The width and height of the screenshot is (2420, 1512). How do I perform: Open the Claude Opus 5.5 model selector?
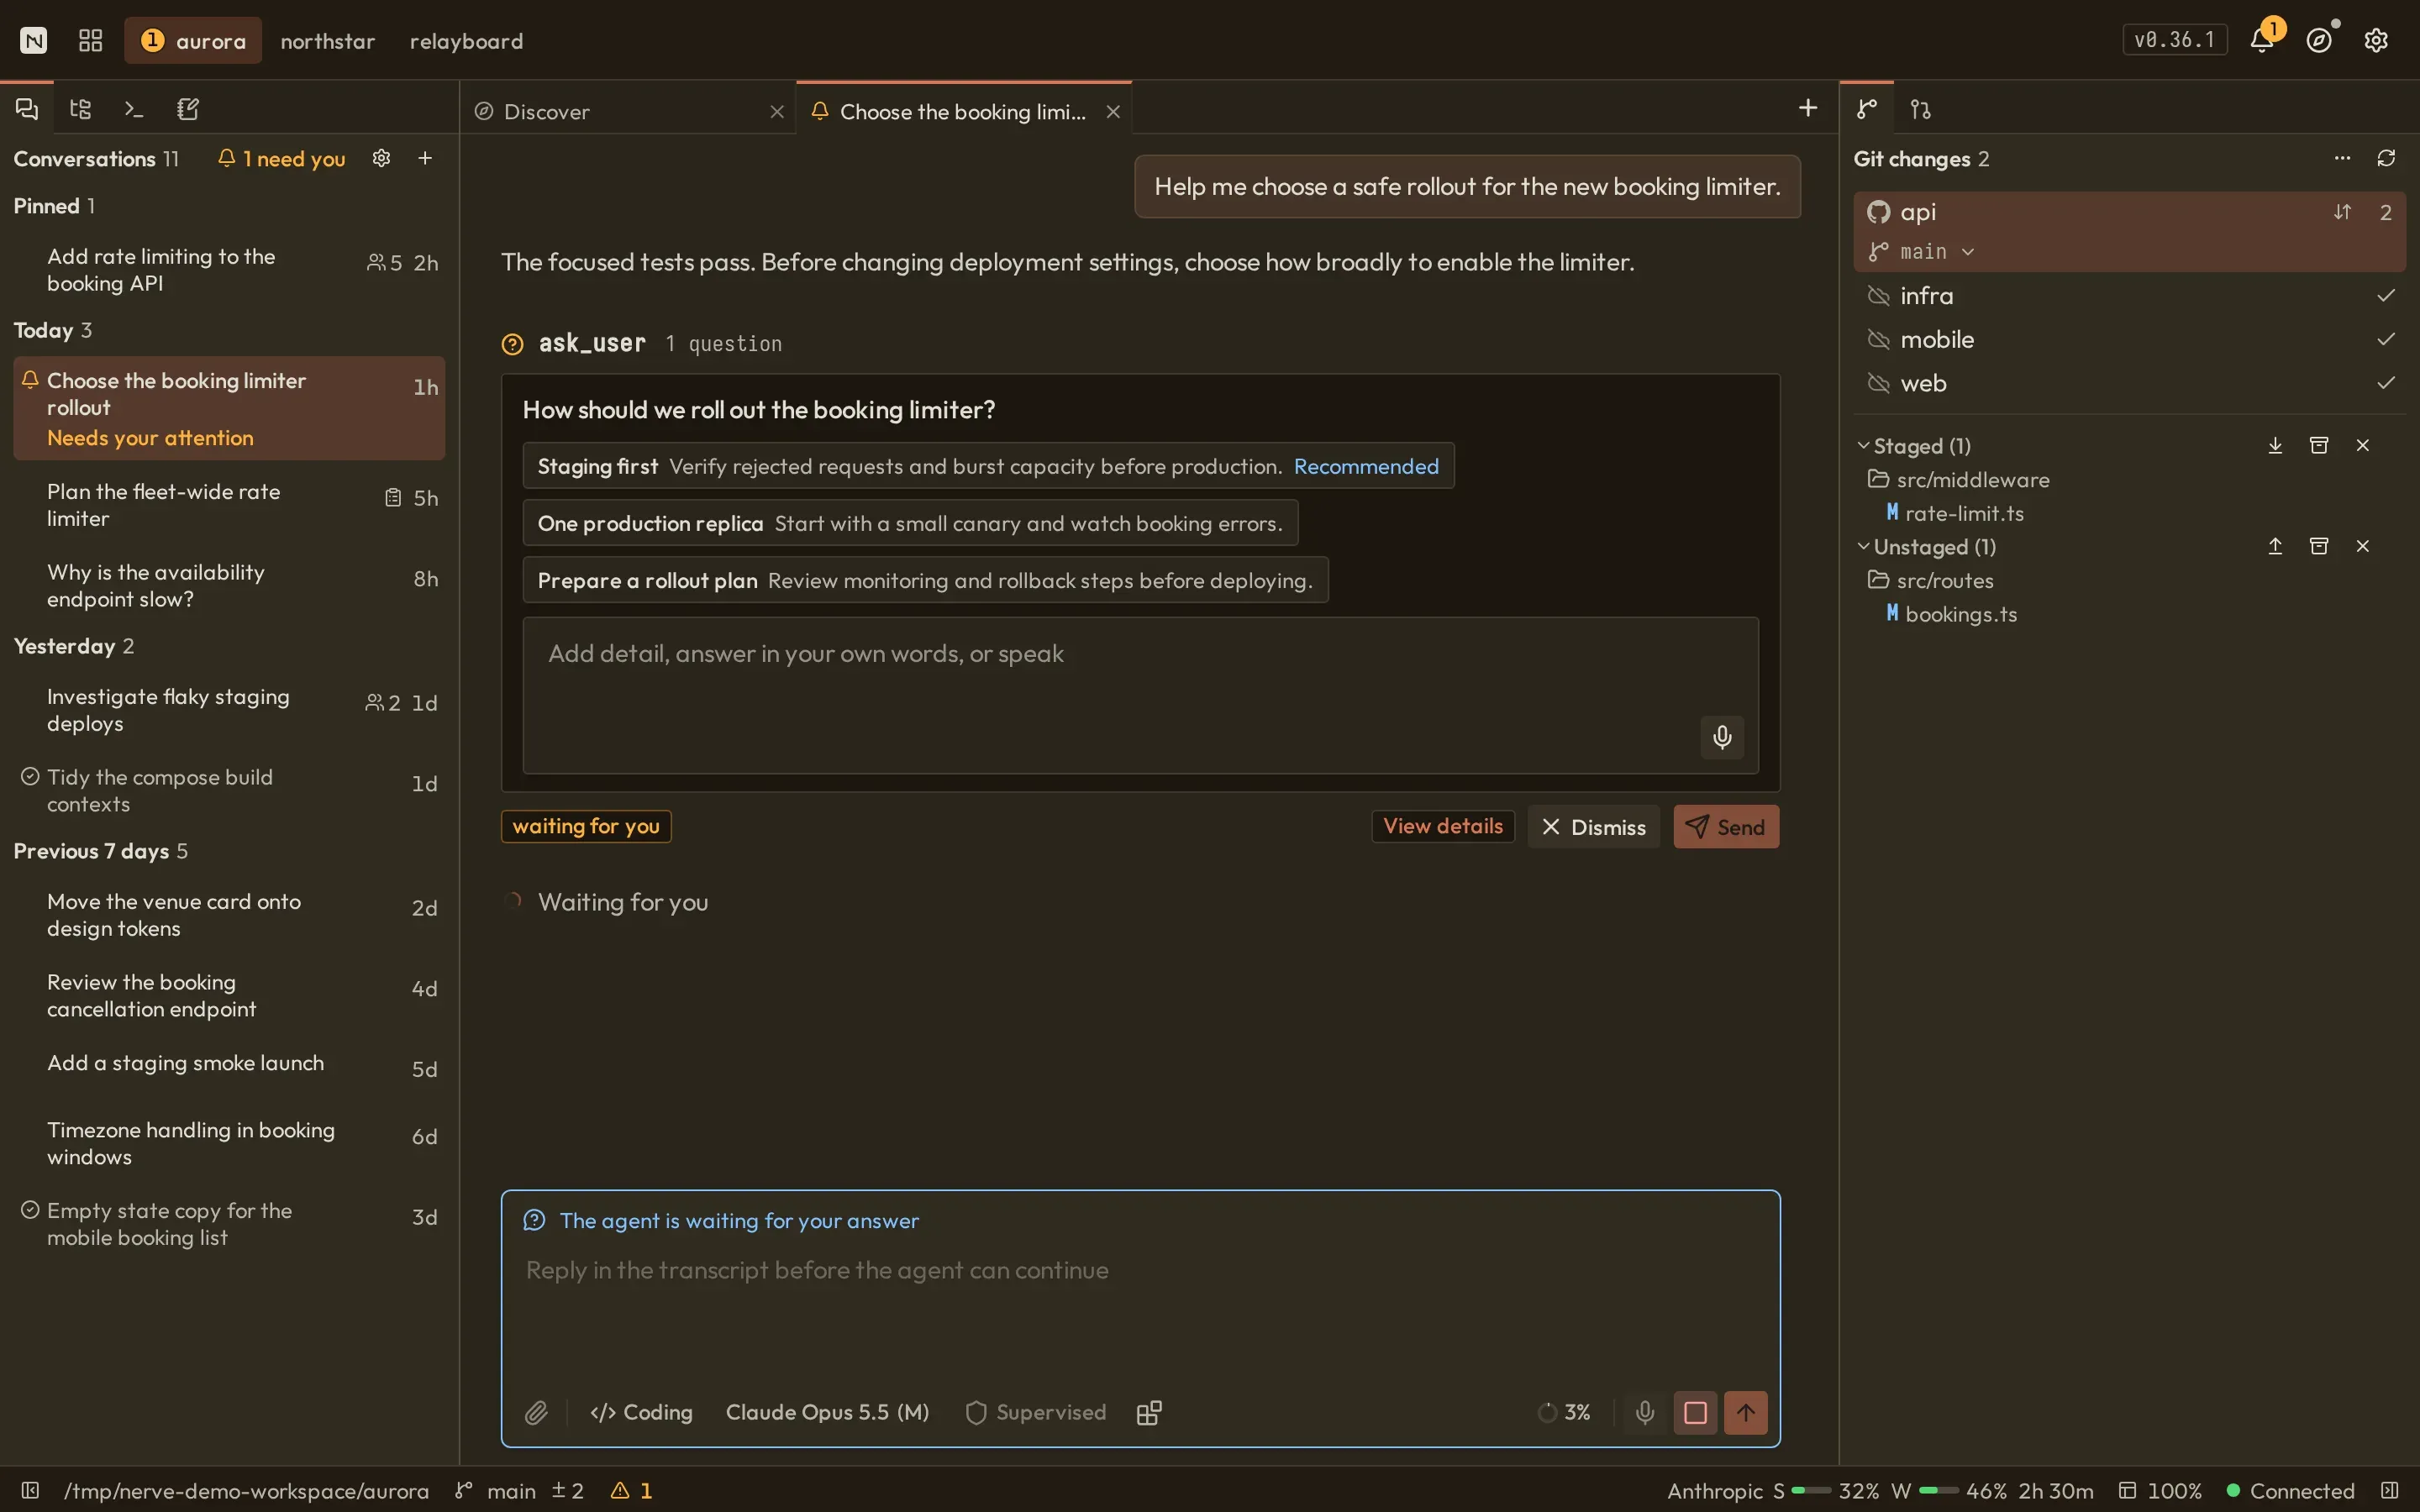827,1412
